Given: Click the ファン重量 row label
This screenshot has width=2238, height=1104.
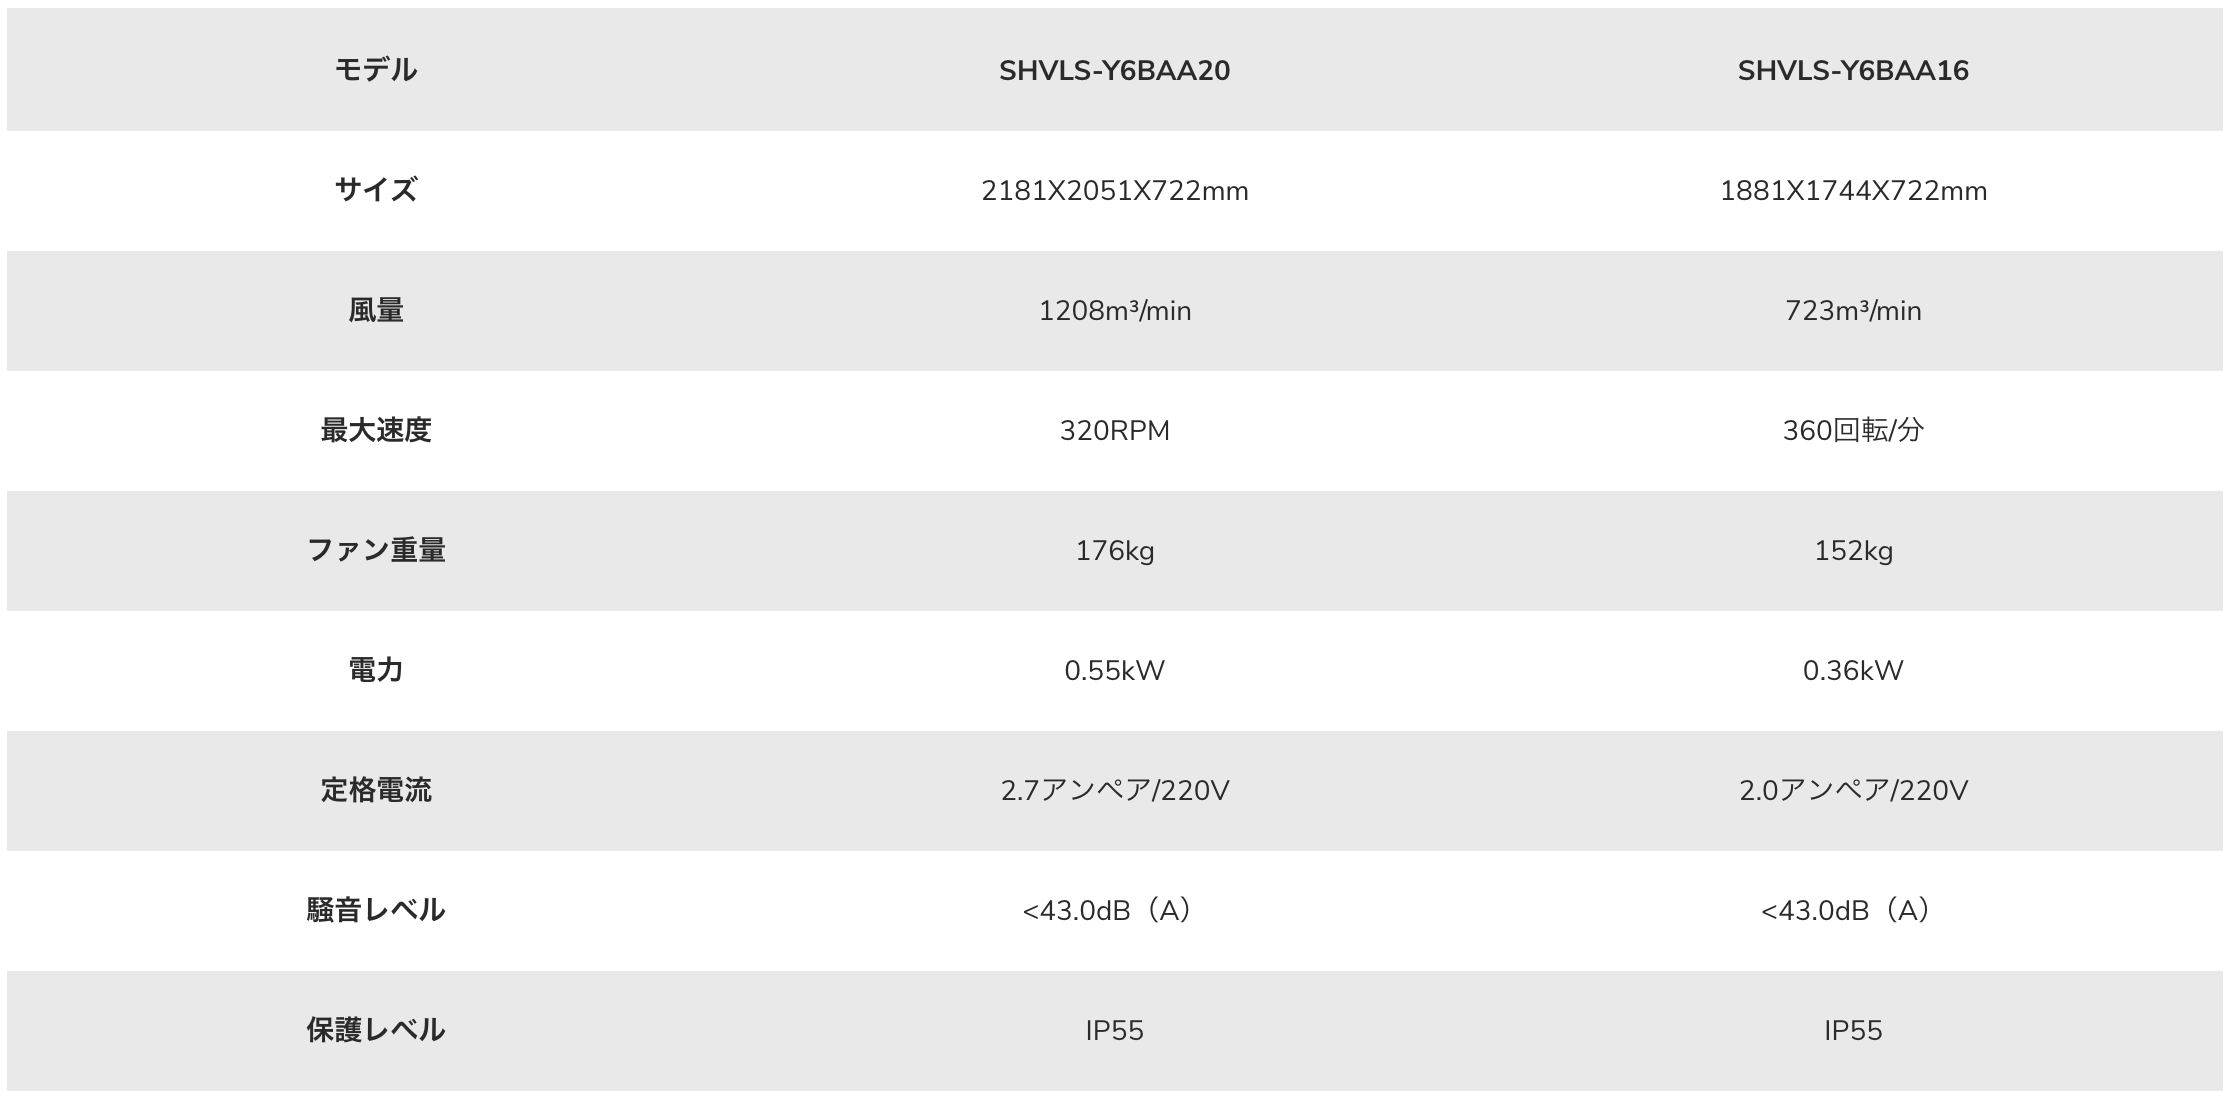Looking at the screenshot, I should point(375,550).
